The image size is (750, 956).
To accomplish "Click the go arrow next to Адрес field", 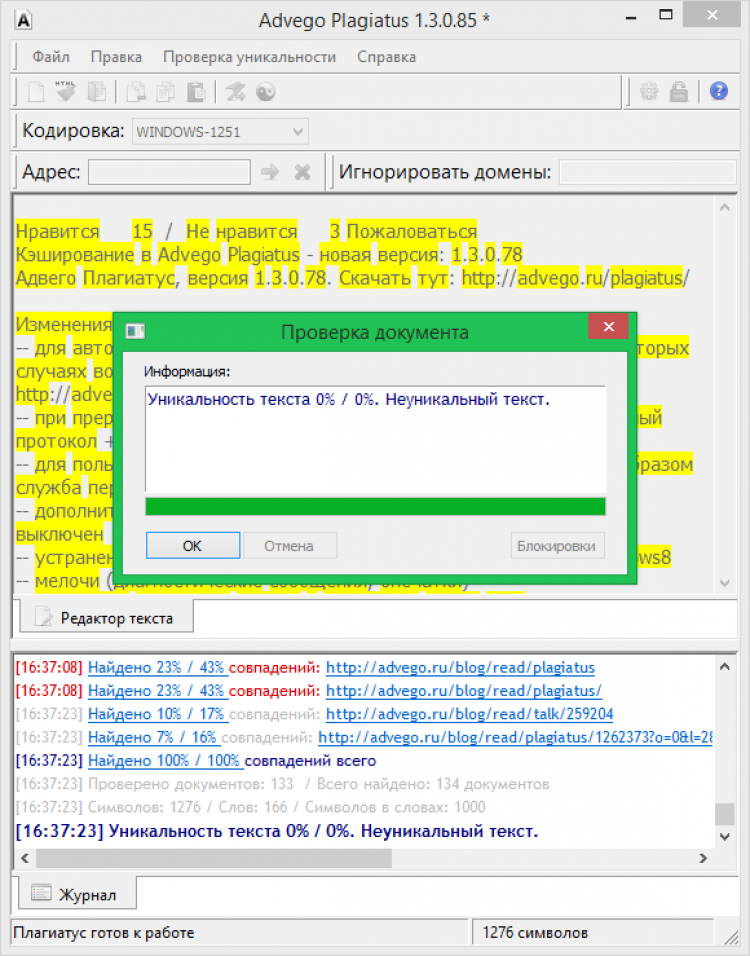I will tap(270, 172).
